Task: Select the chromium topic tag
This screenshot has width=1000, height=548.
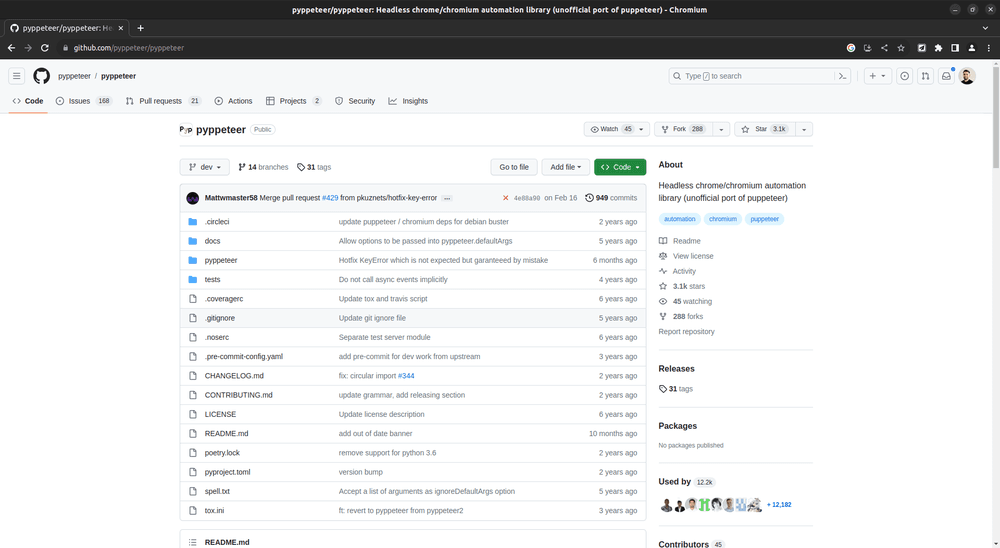Action: click(723, 219)
